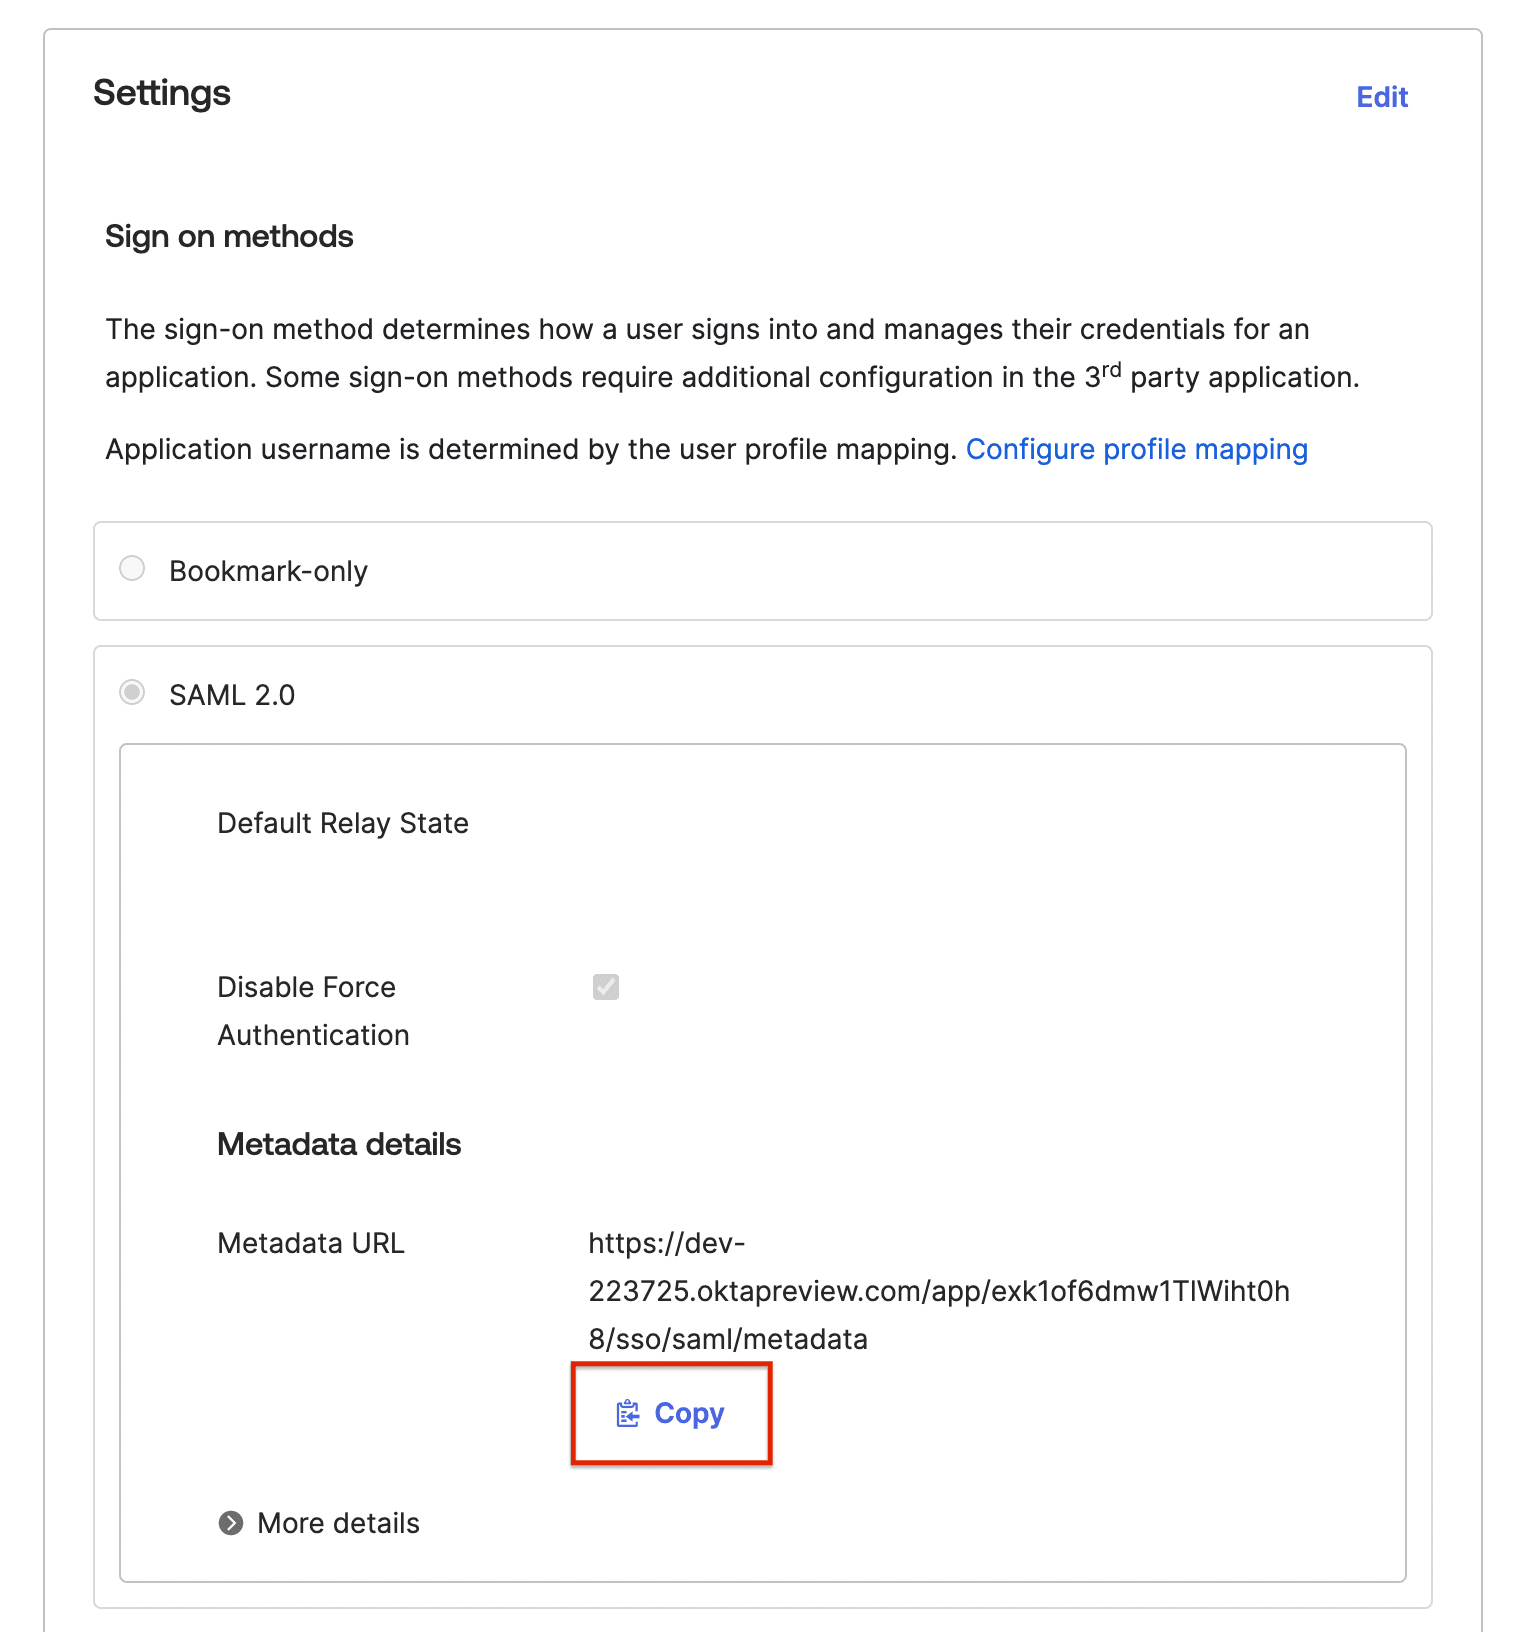Click the circled arrow icon before More details
This screenshot has height=1632, width=1520.
coord(231,1523)
